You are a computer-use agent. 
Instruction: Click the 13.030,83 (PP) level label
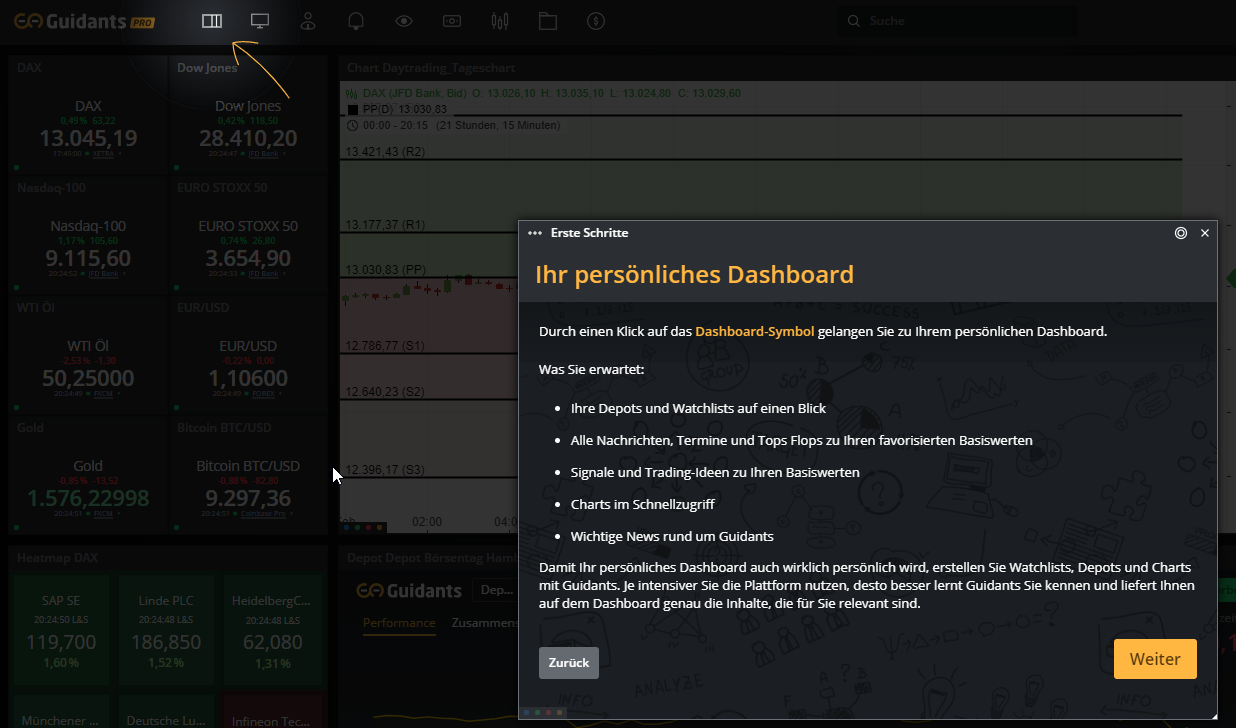coord(386,270)
